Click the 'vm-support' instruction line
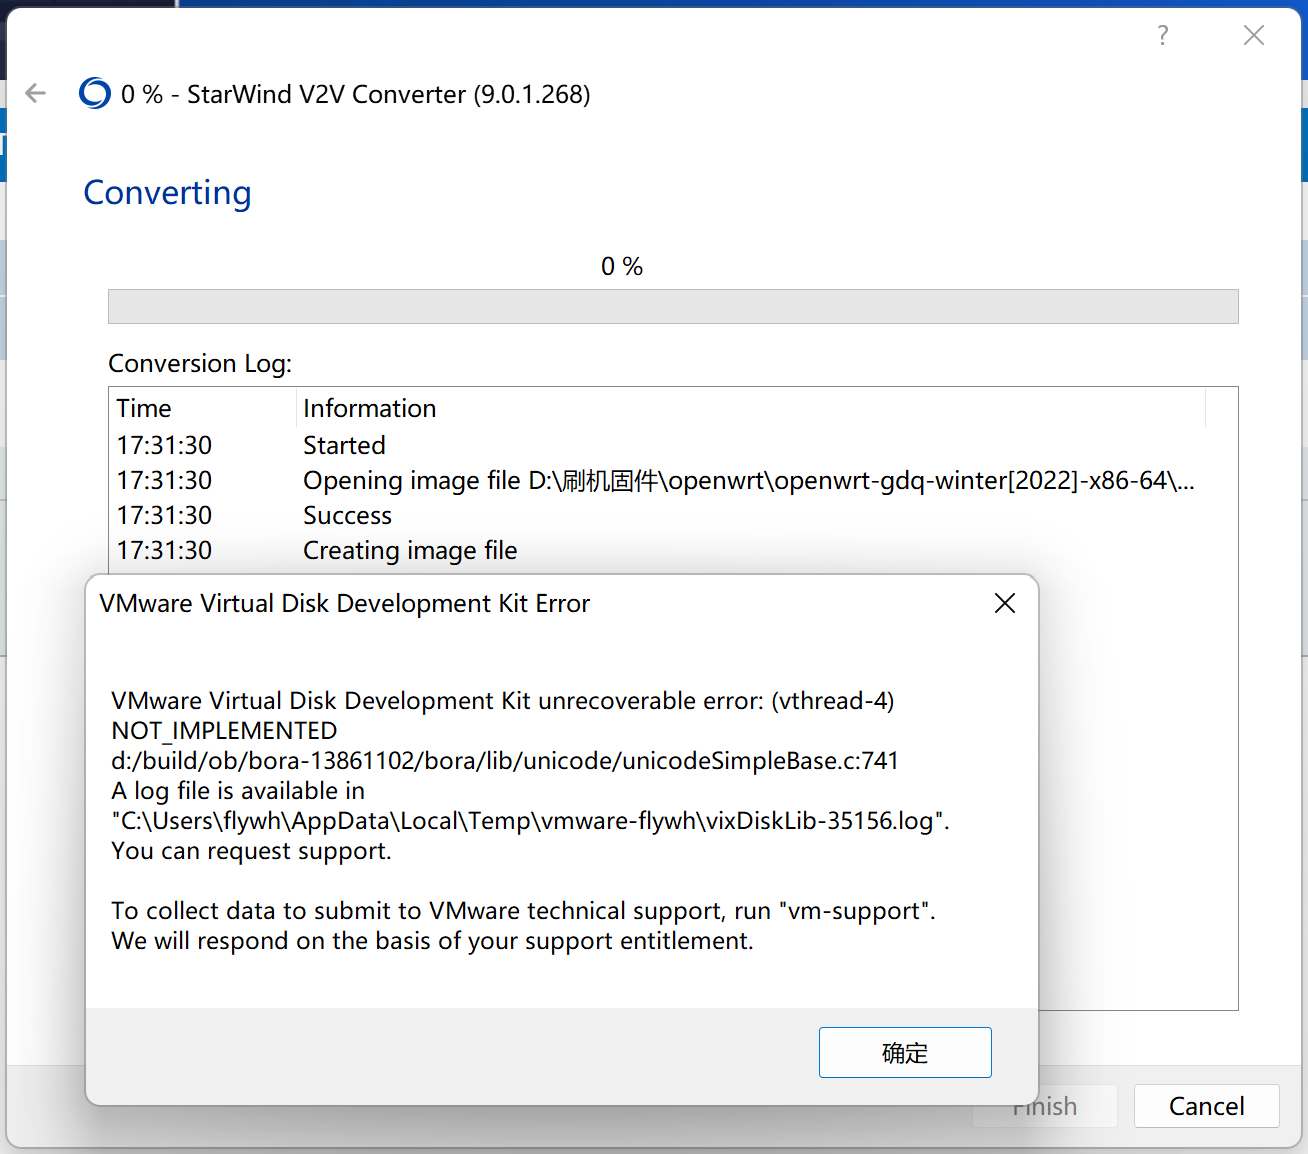 tap(523, 911)
